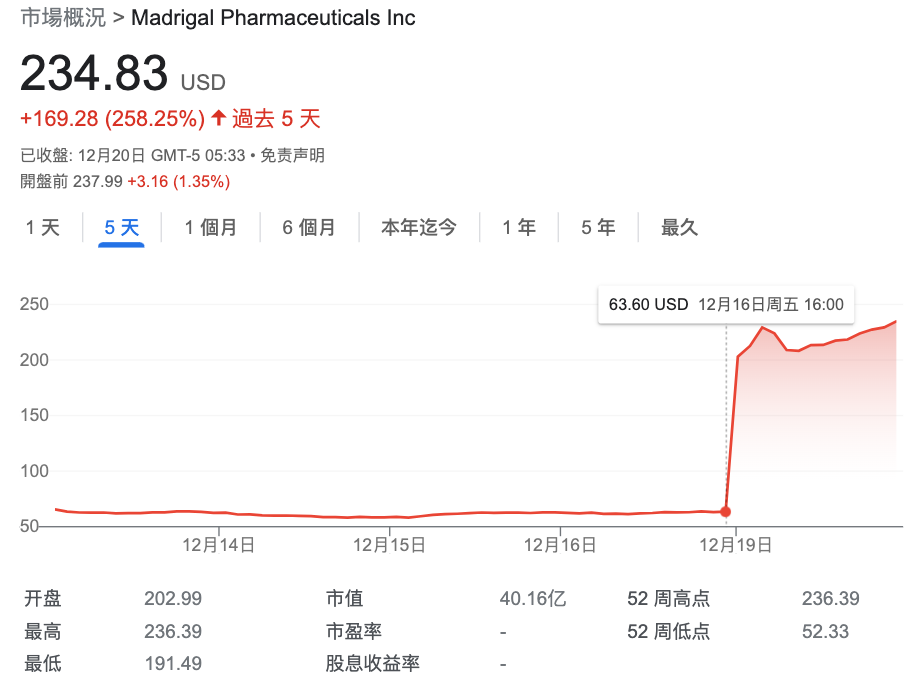The width and height of the screenshot is (923, 698).
Task: Open the 本年迄今 year-to-date tab
Action: coord(419,227)
